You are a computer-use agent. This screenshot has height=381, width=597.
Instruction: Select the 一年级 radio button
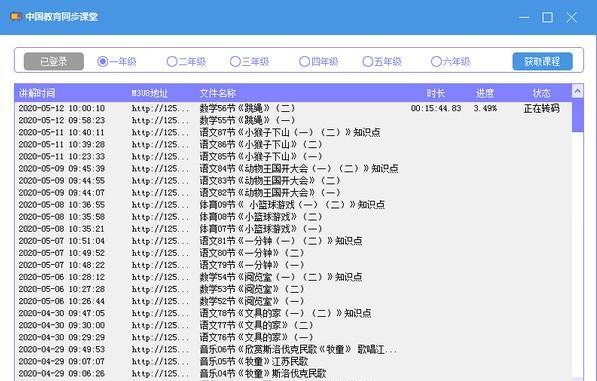click(x=117, y=61)
